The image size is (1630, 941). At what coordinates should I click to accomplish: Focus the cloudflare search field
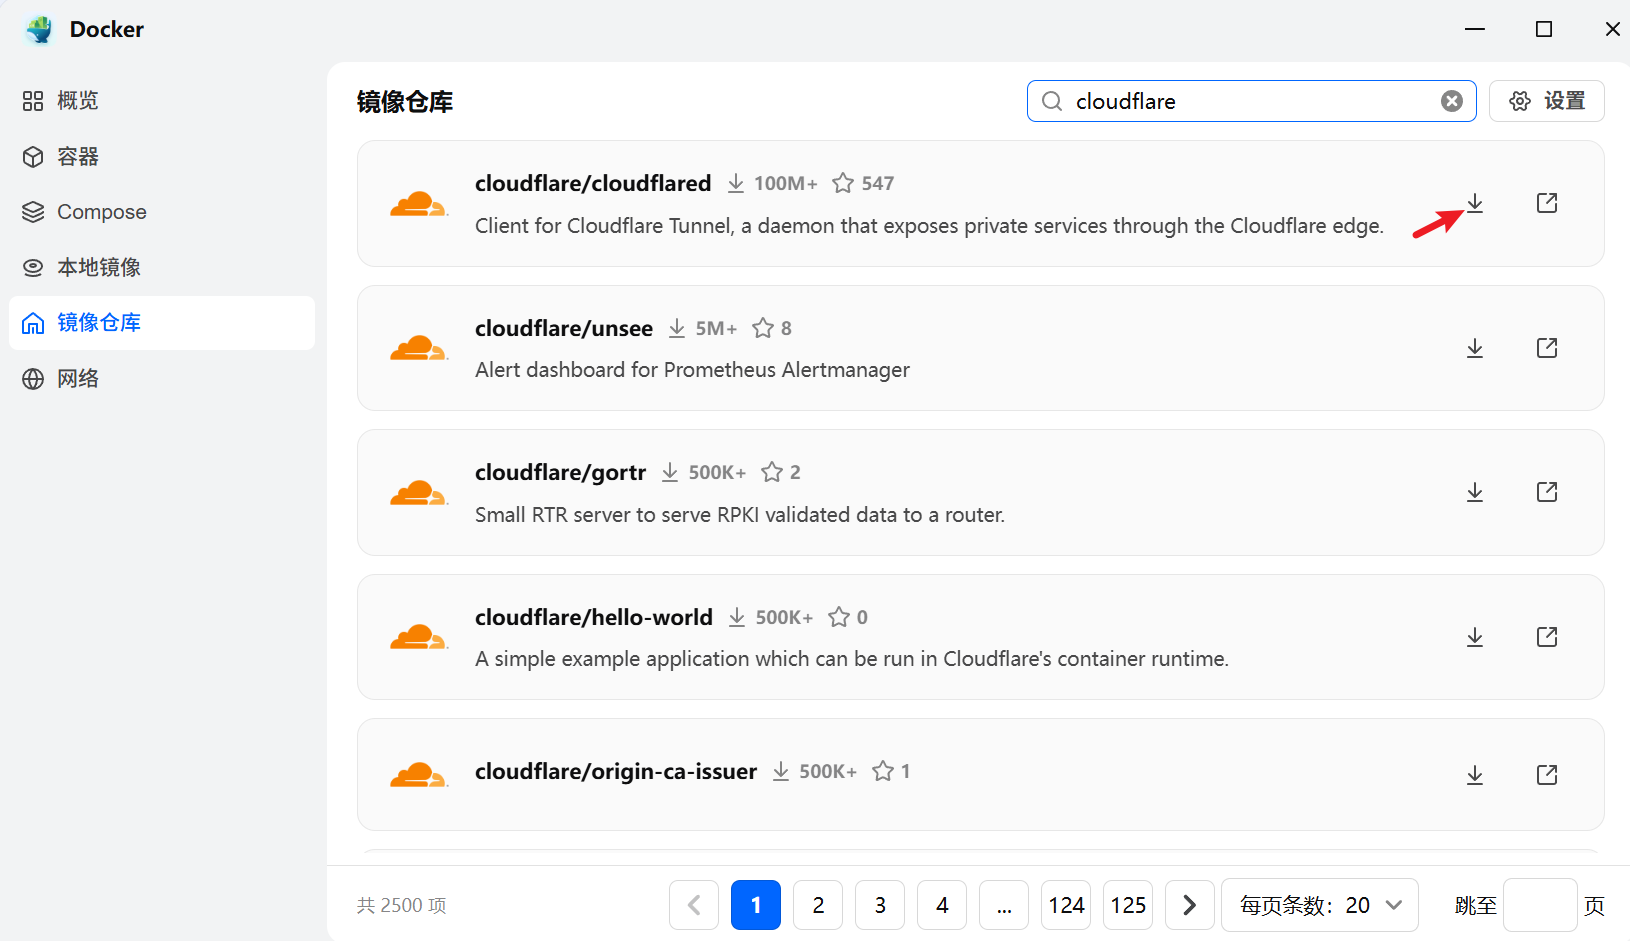(x=1250, y=101)
